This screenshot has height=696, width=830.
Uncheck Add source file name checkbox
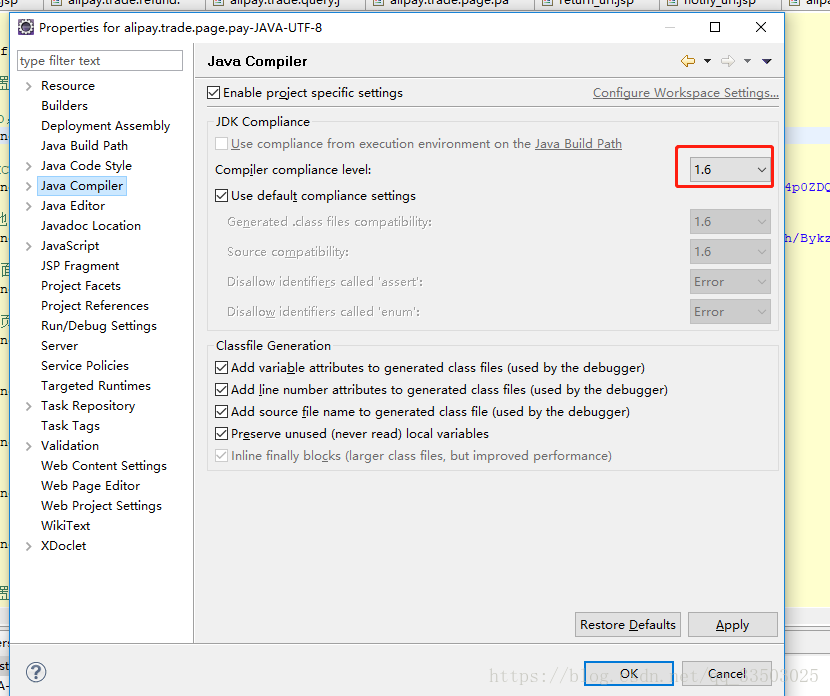pyautogui.click(x=221, y=411)
